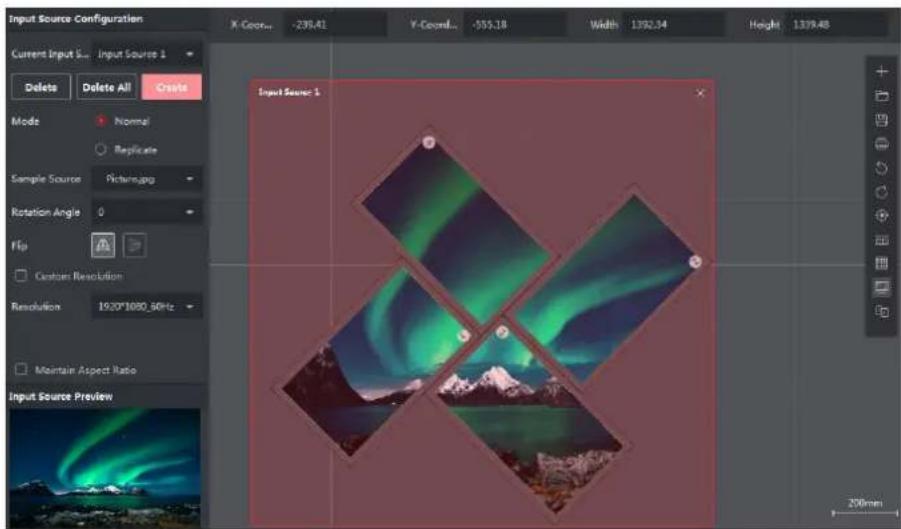The image size is (901, 529).
Task: Select Replicate mode radio button
Action: tap(101, 149)
